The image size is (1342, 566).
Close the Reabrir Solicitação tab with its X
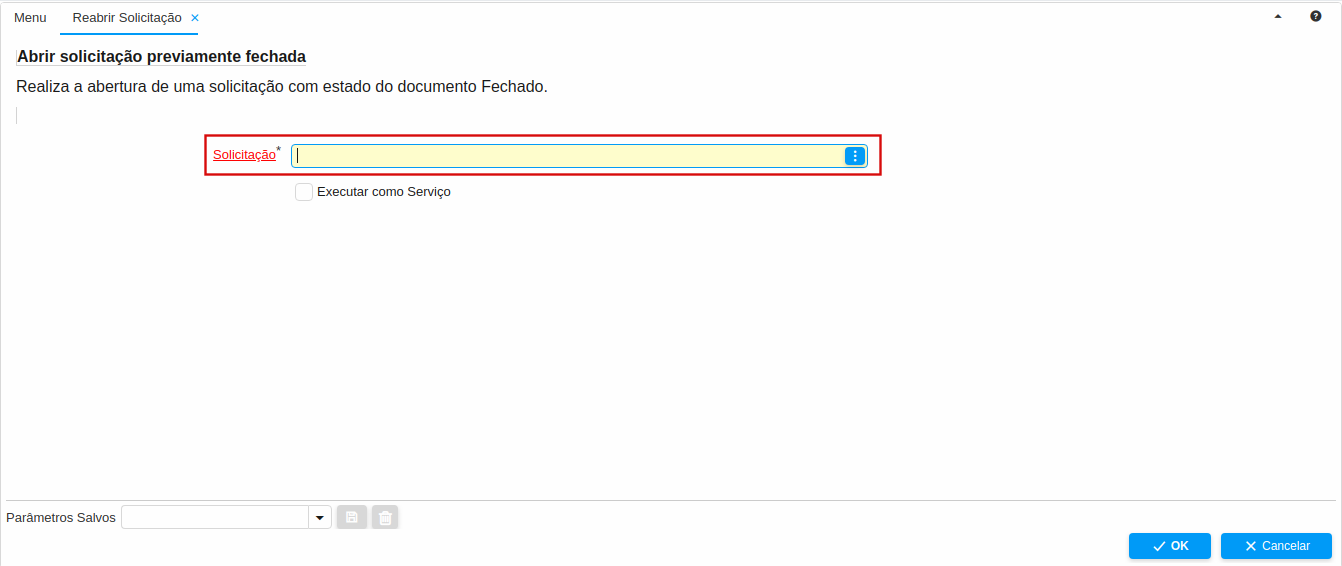pos(195,18)
